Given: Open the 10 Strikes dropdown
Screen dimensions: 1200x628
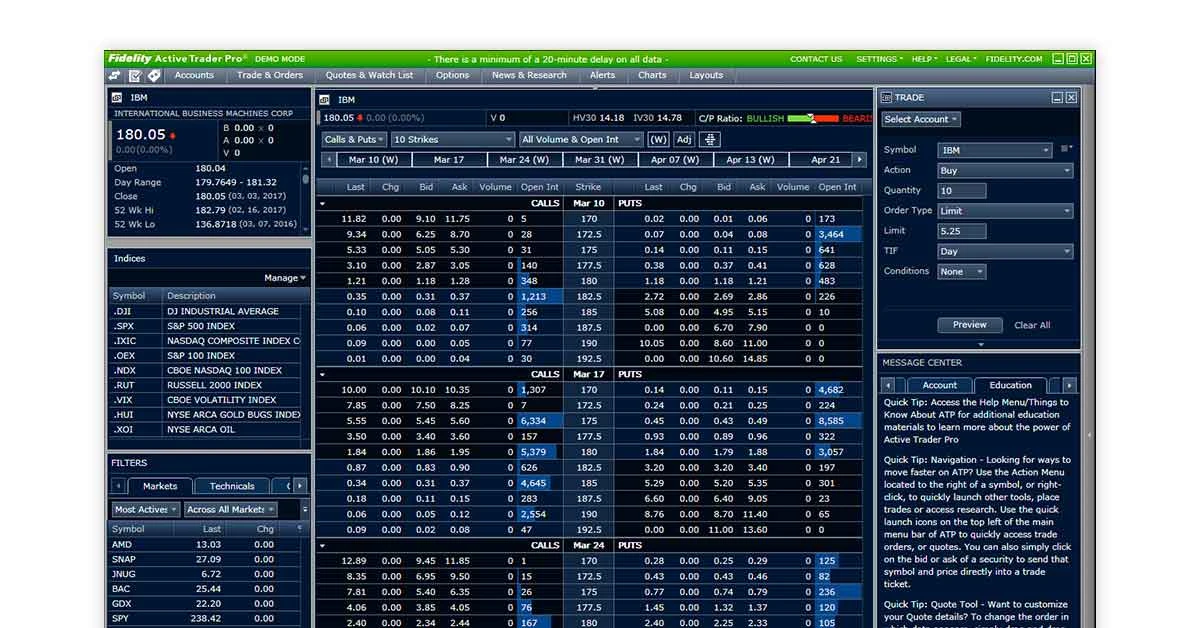Looking at the screenshot, I should pos(452,139).
